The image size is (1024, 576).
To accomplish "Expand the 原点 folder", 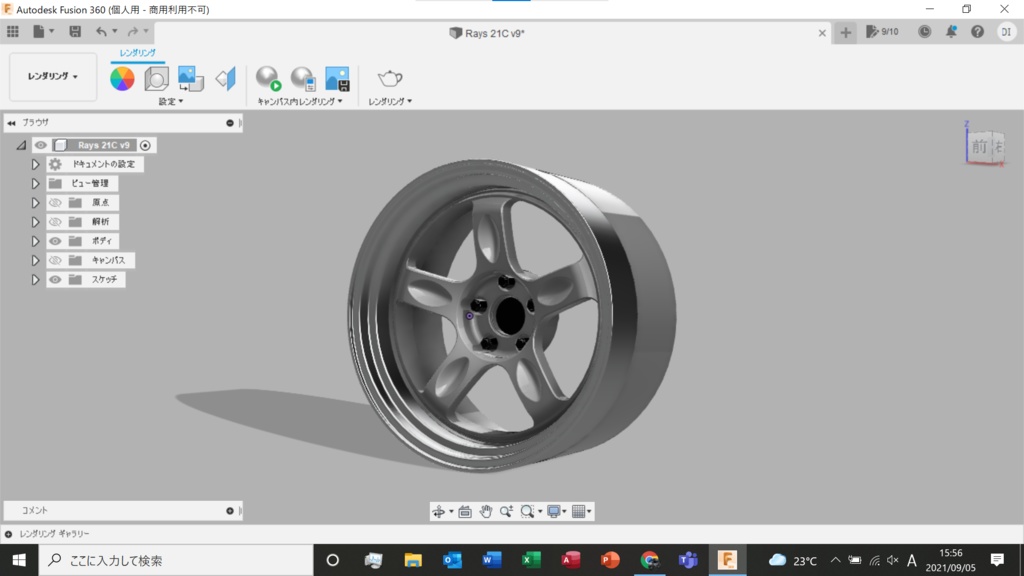I will (x=35, y=203).
